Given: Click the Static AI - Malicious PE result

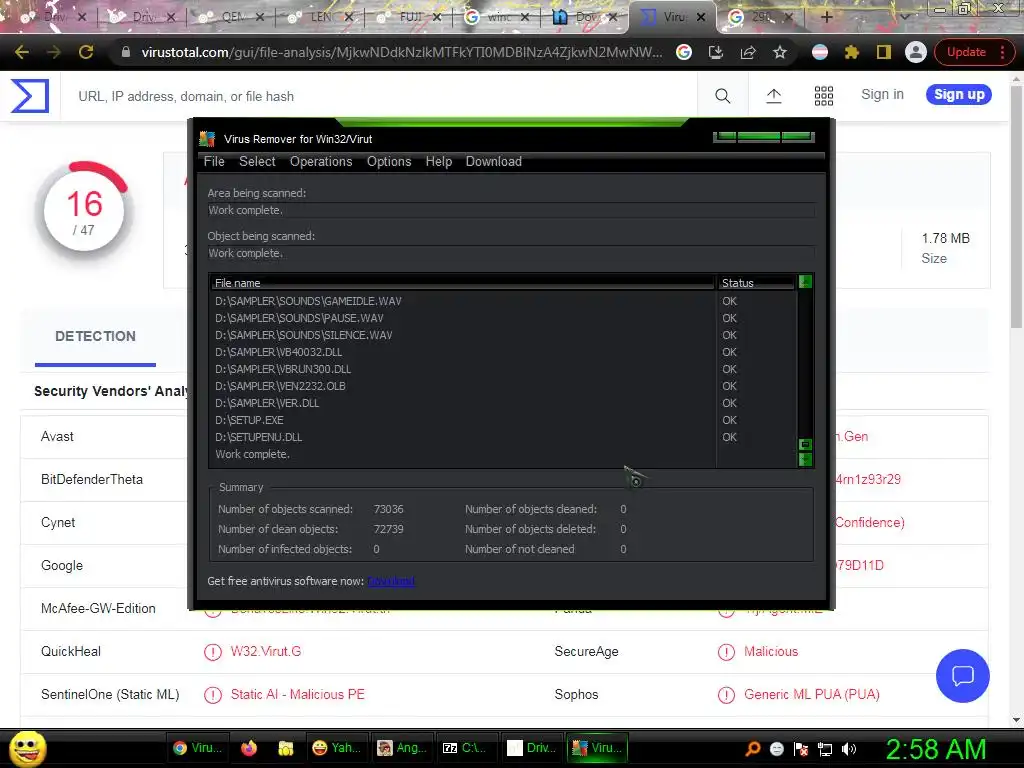Looking at the screenshot, I should tap(297, 694).
